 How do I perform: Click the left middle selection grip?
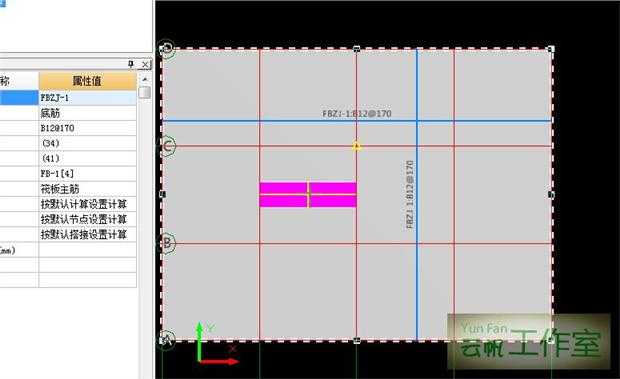click(x=162, y=194)
